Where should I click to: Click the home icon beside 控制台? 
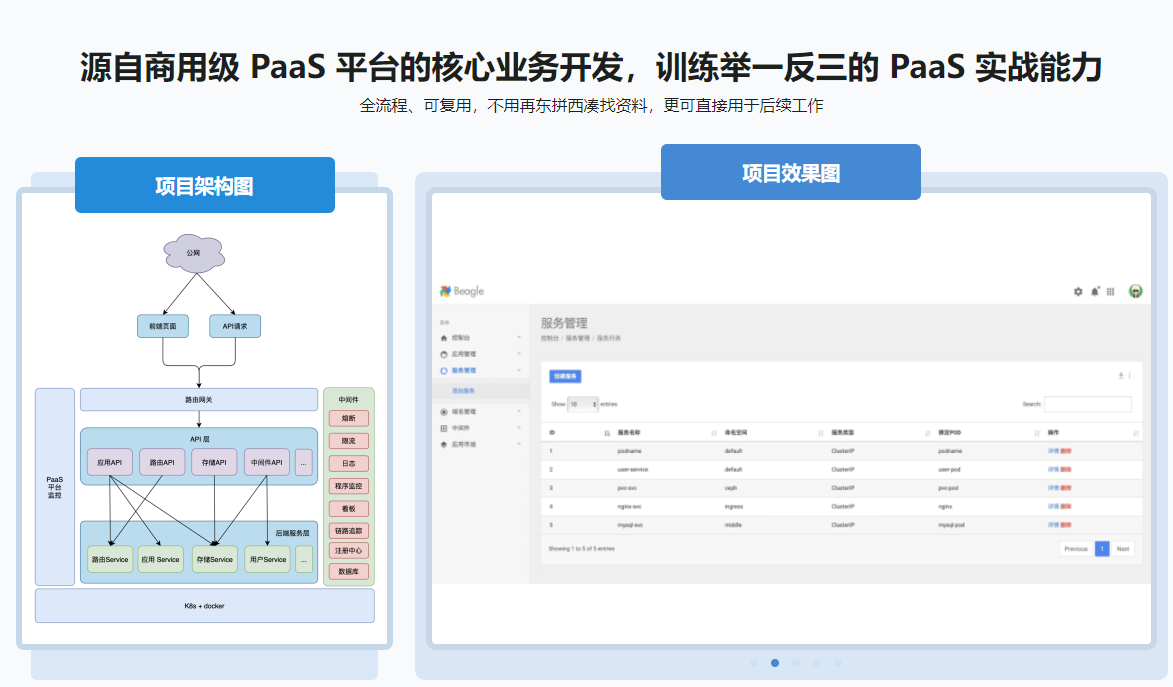coord(444,339)
